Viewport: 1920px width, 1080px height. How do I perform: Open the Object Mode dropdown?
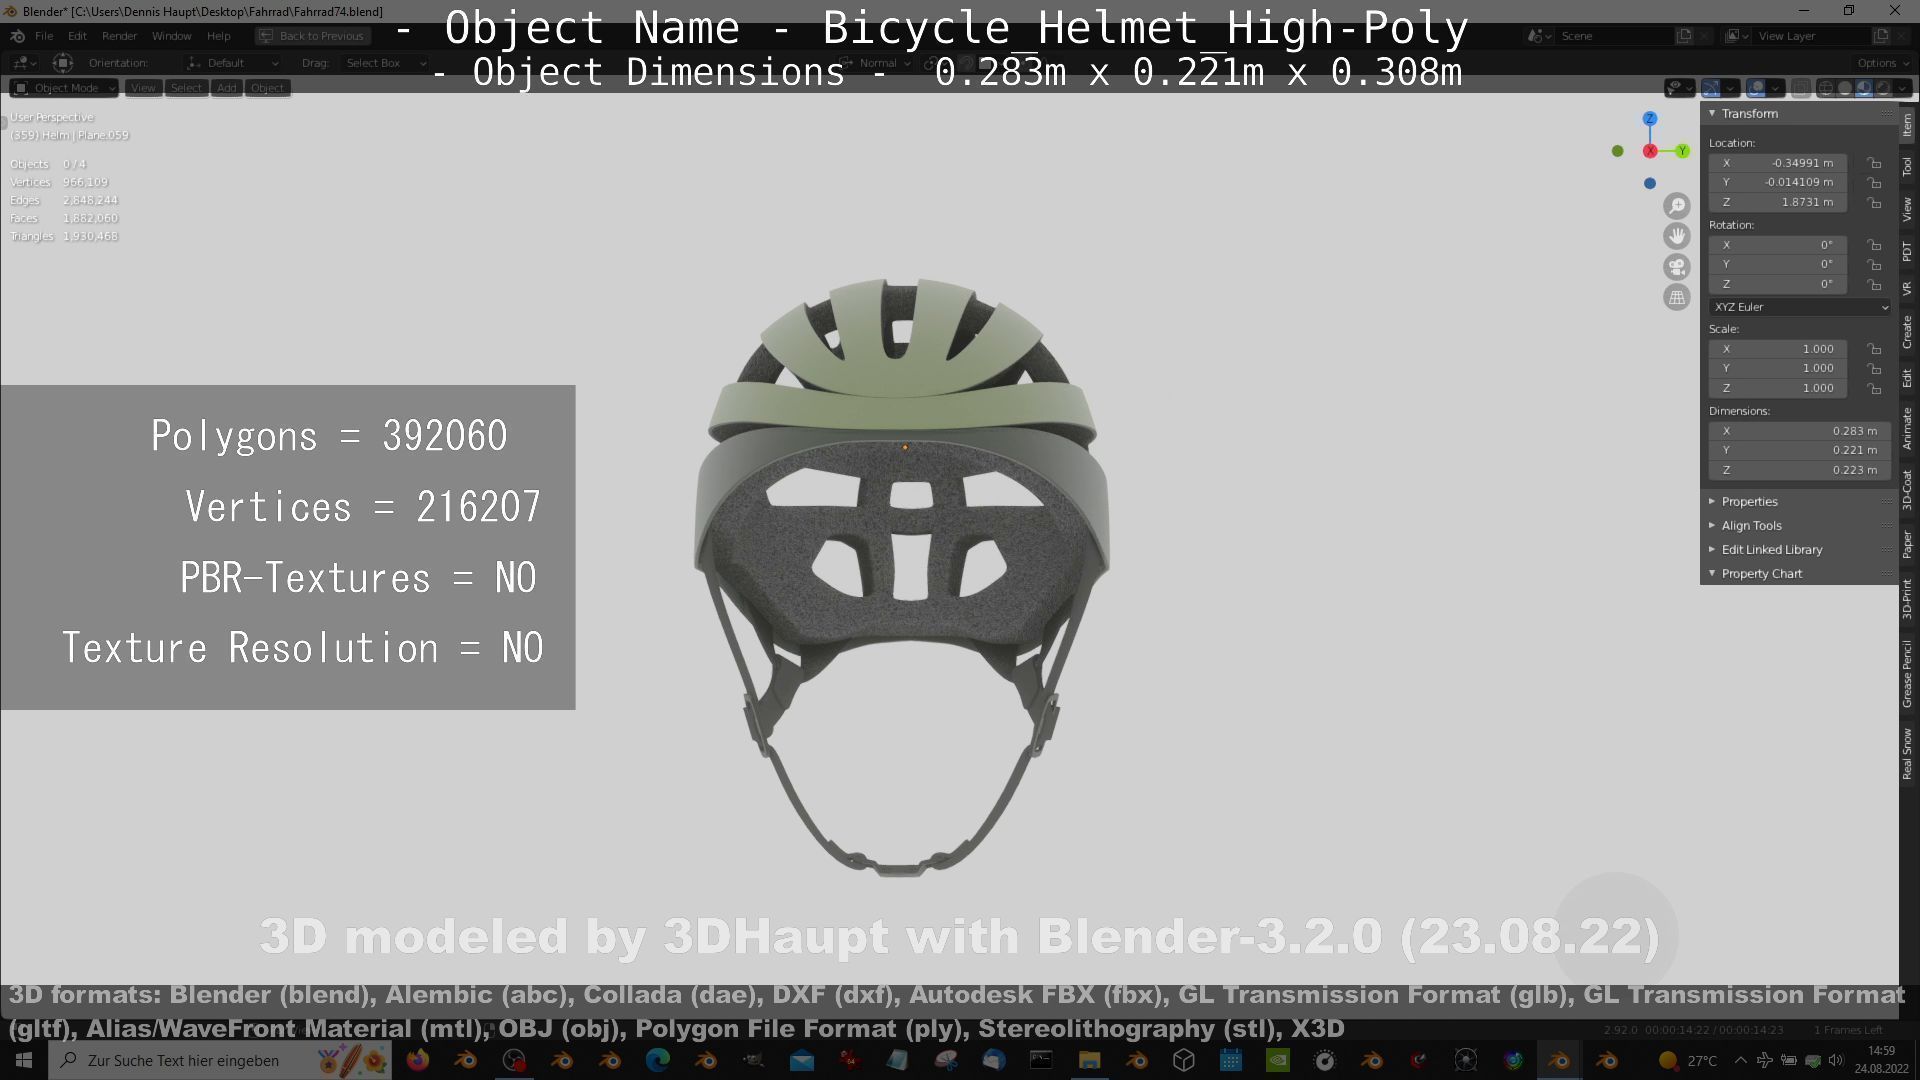click(65, 88)
